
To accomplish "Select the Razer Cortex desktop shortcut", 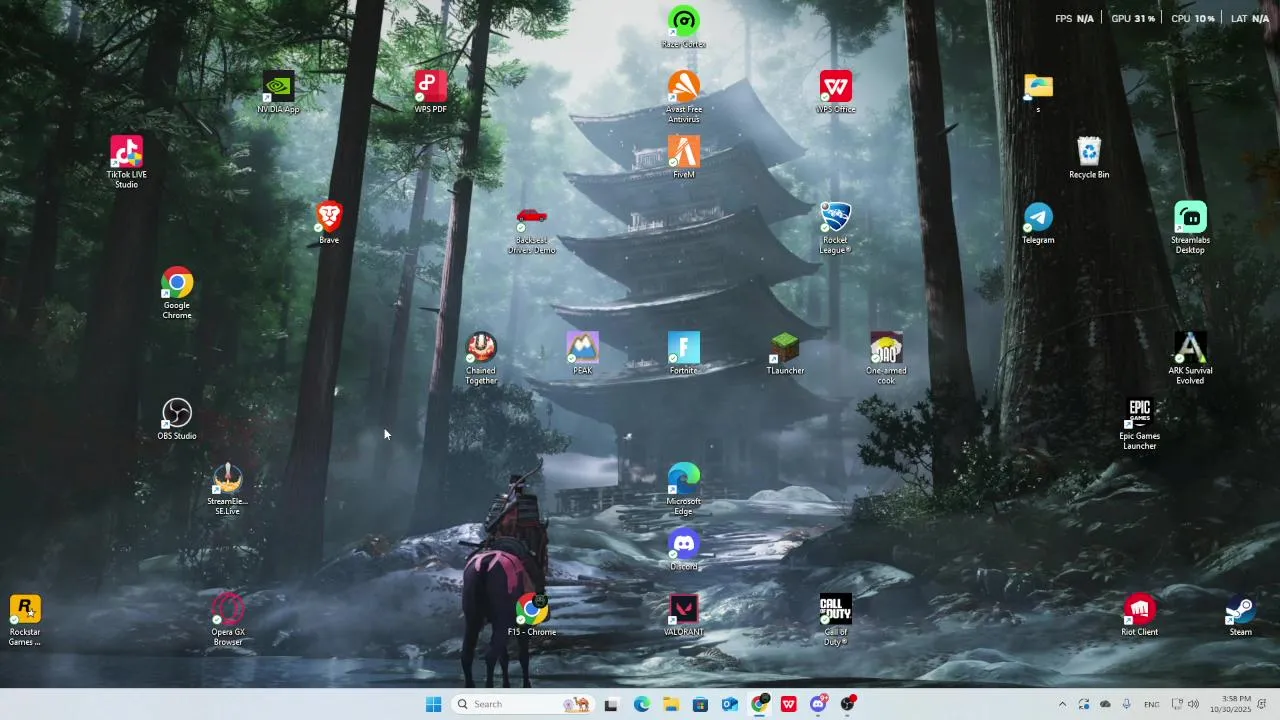I will pyautogui.click(x=684, y=27).
